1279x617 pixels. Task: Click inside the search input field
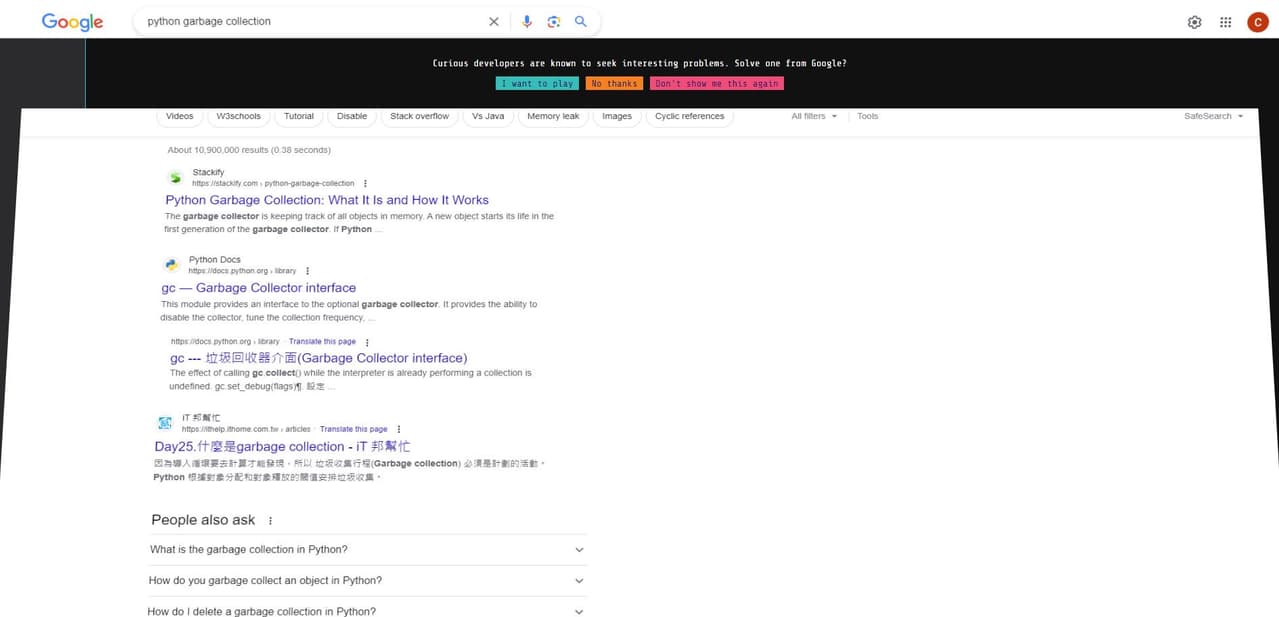(x=300, y=21)
